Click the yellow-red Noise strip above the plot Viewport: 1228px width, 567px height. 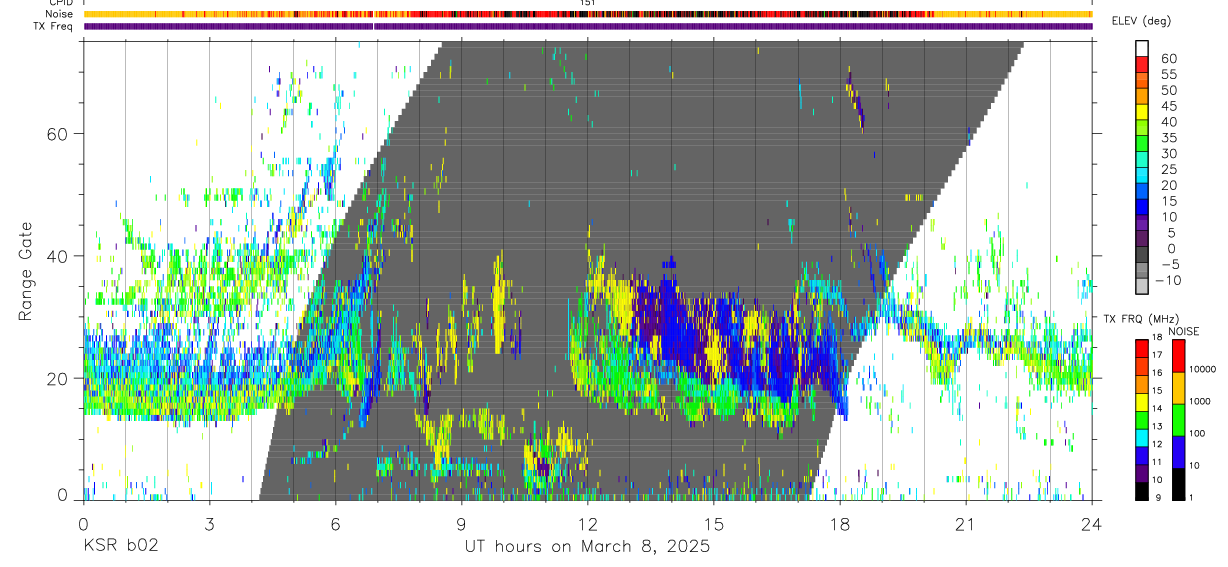(587, 14)
